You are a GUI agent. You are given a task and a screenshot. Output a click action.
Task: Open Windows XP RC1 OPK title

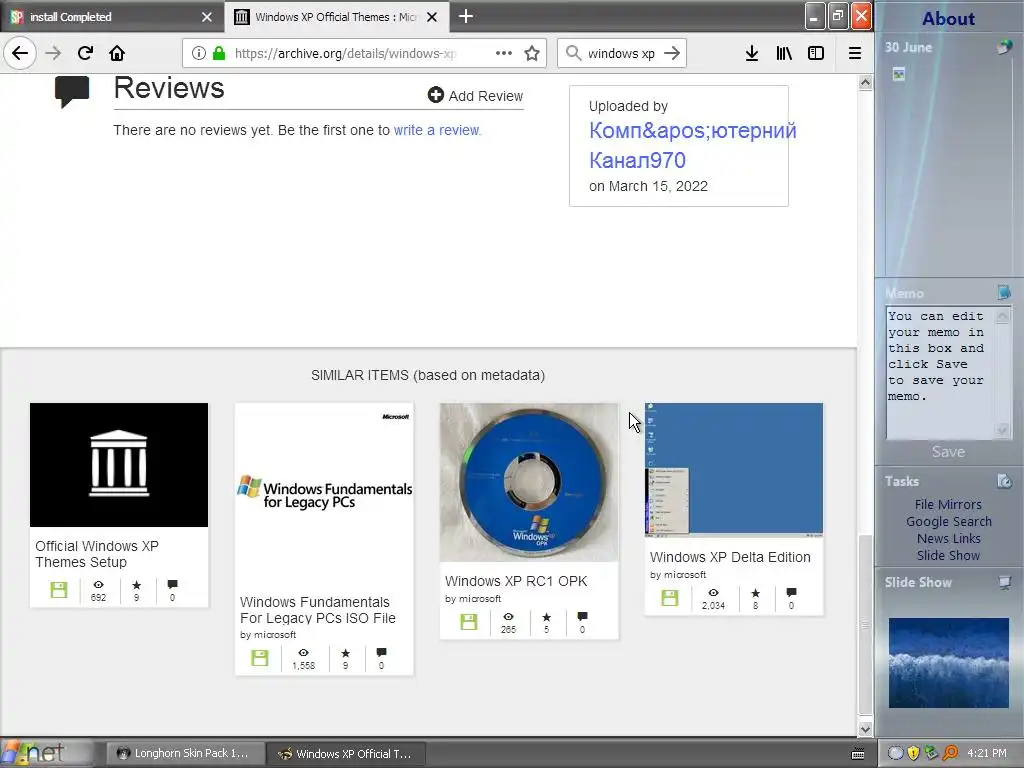516,581
